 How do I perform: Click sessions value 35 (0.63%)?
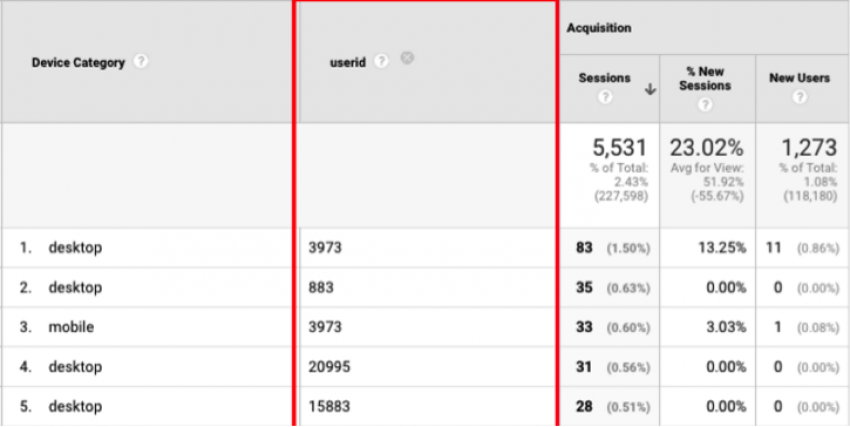[612, 288]
